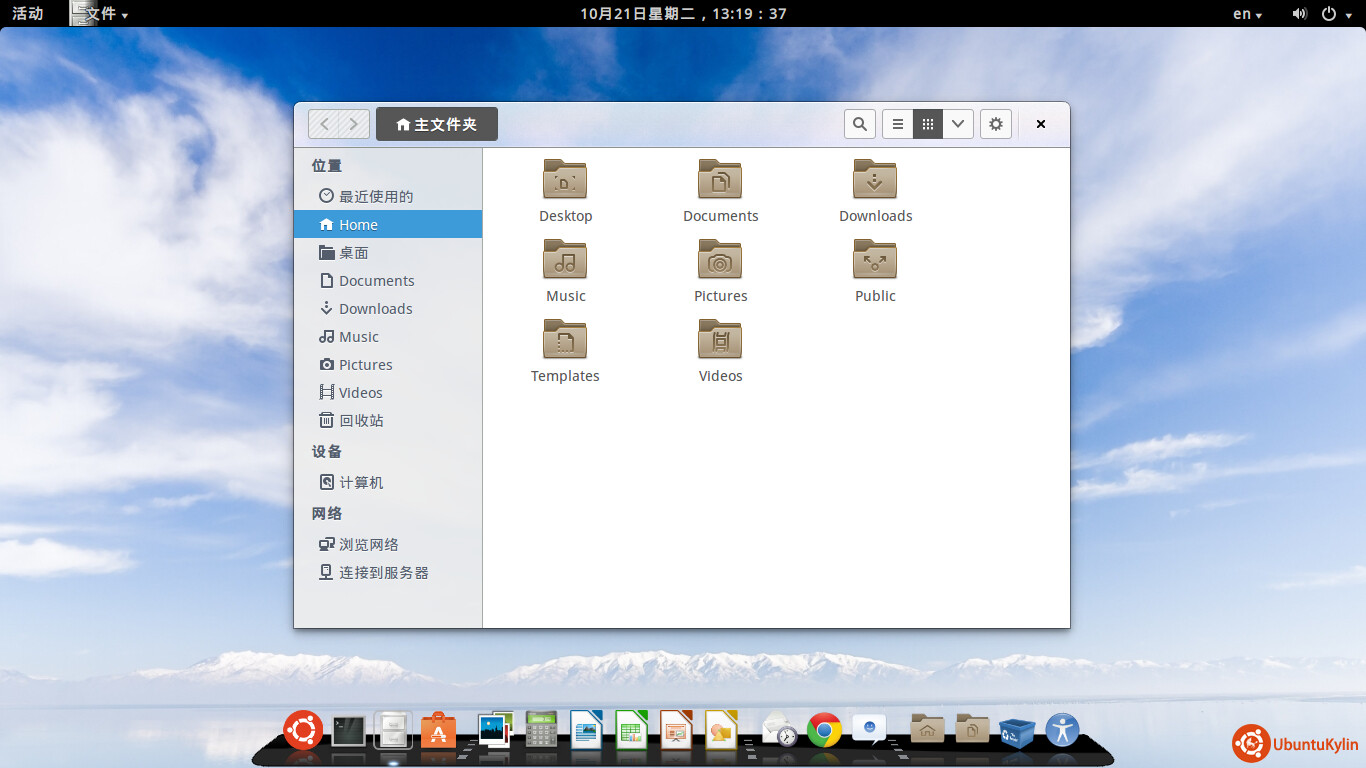
Task: Launch Chrome from the dock
Action: 824,731
